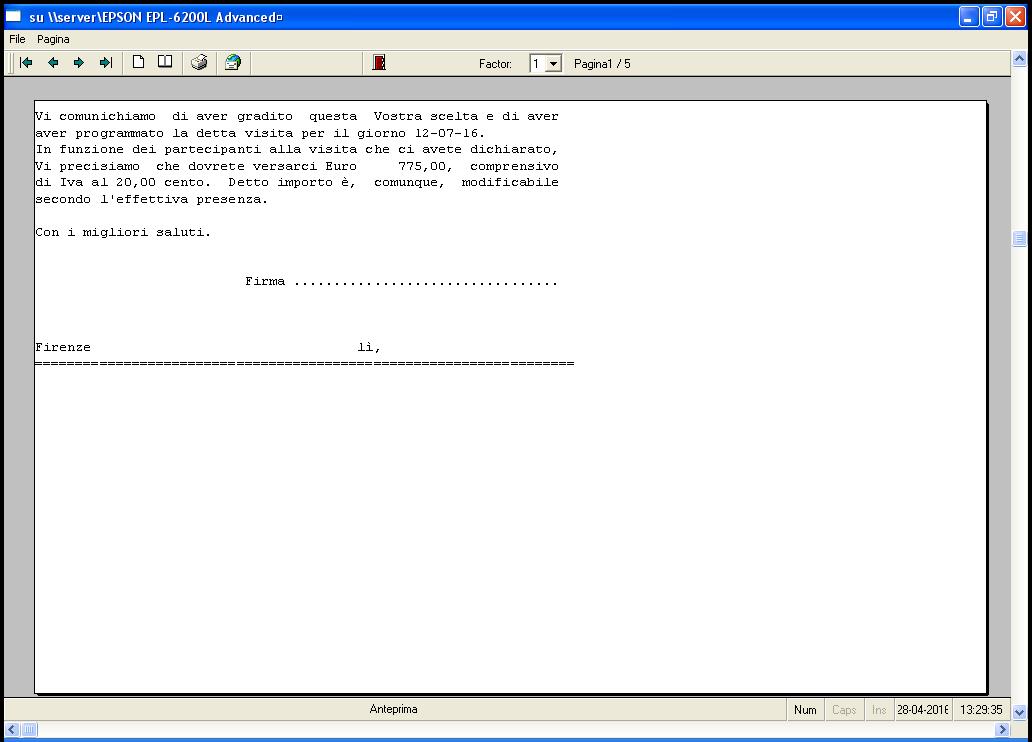
Task: Minimize the preview window
Action: 968,16
